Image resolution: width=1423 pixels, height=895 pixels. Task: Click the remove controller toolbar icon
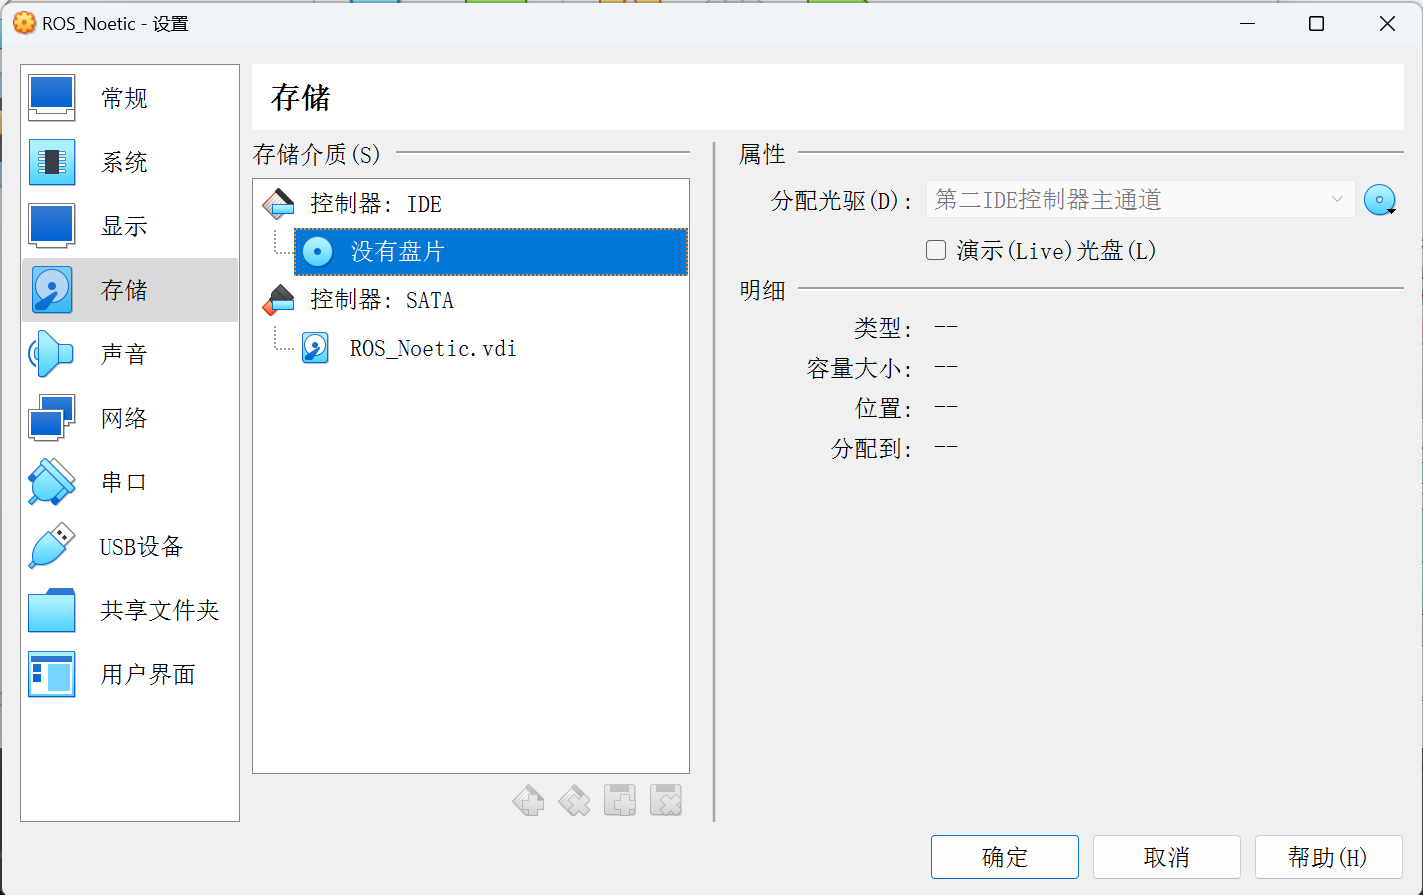[x=574, y=800]
